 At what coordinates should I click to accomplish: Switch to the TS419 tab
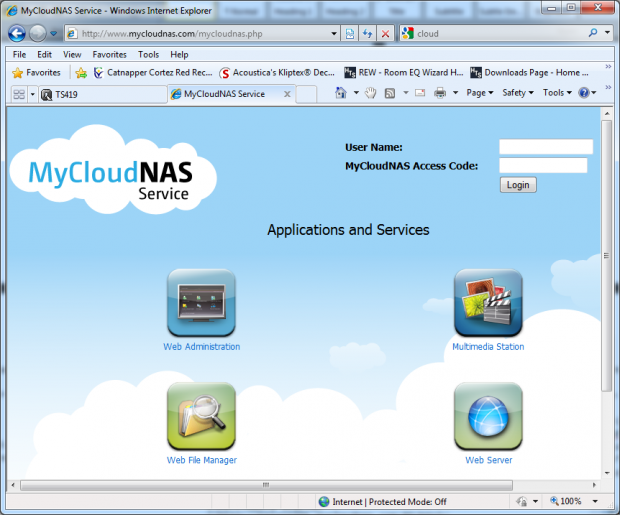(103, 95)
